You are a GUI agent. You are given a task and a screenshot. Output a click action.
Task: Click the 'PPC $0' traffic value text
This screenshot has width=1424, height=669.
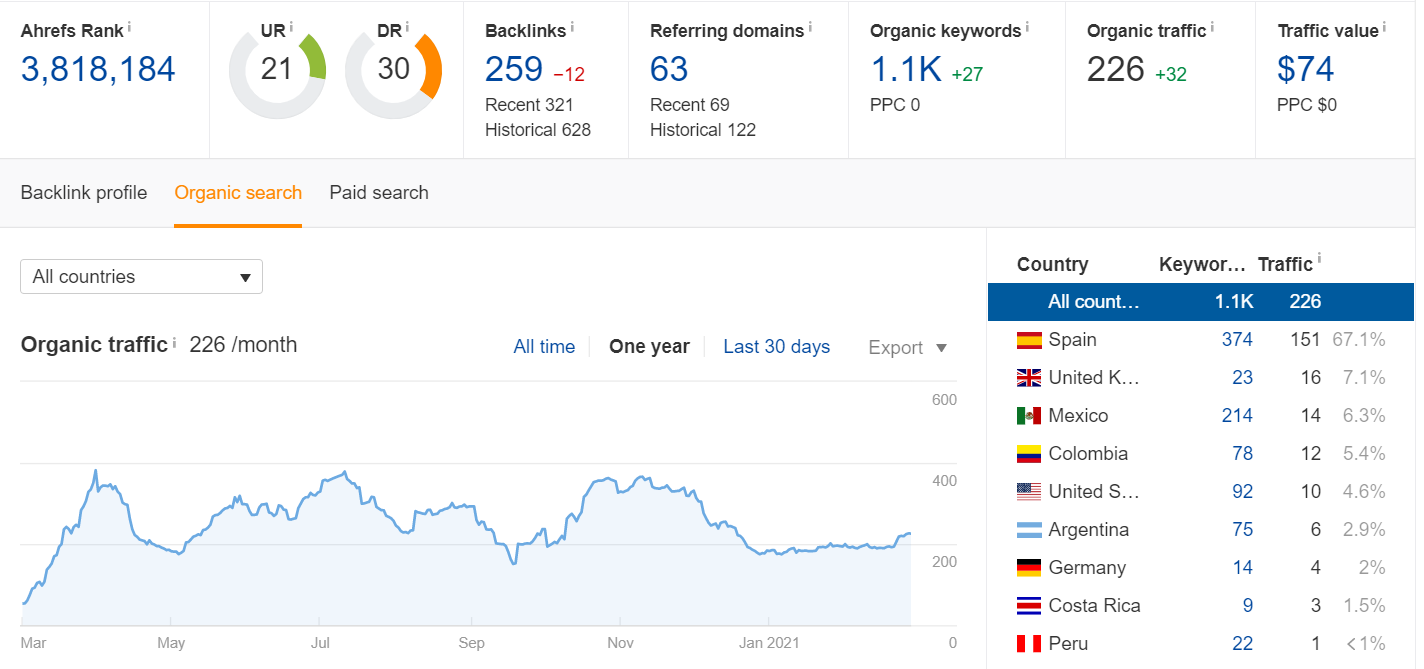click(1307, 105)
